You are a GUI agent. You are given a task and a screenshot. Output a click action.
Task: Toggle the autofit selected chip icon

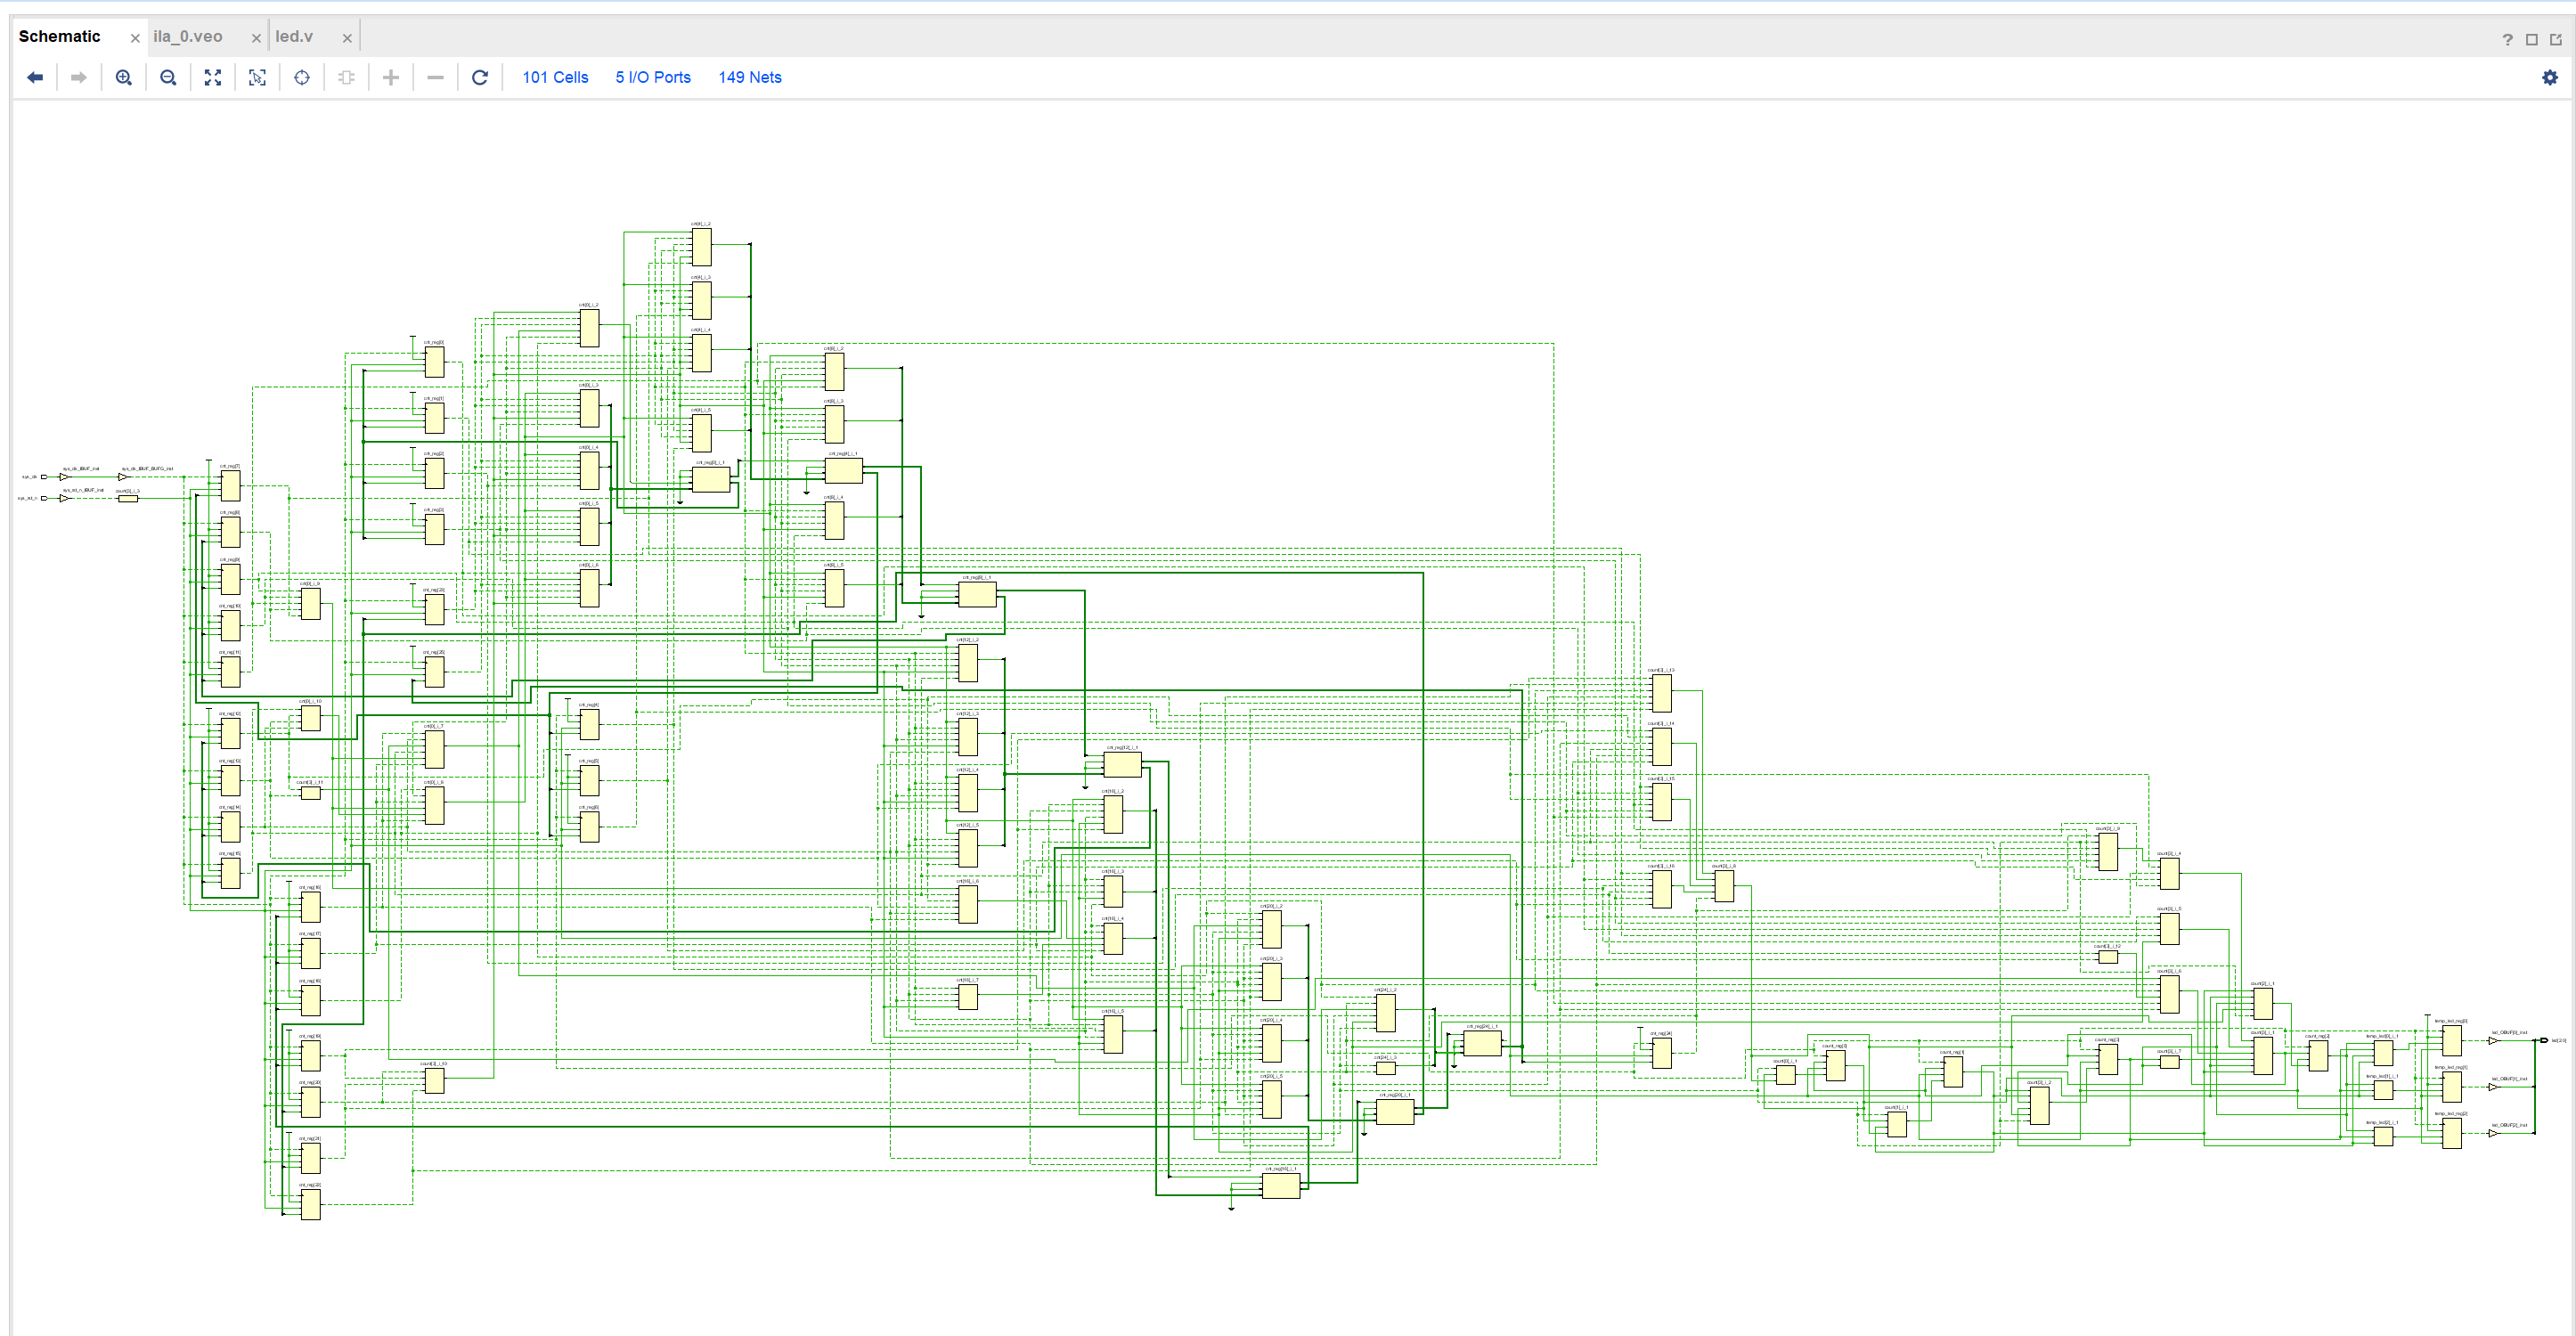click(x=346, y=77)
